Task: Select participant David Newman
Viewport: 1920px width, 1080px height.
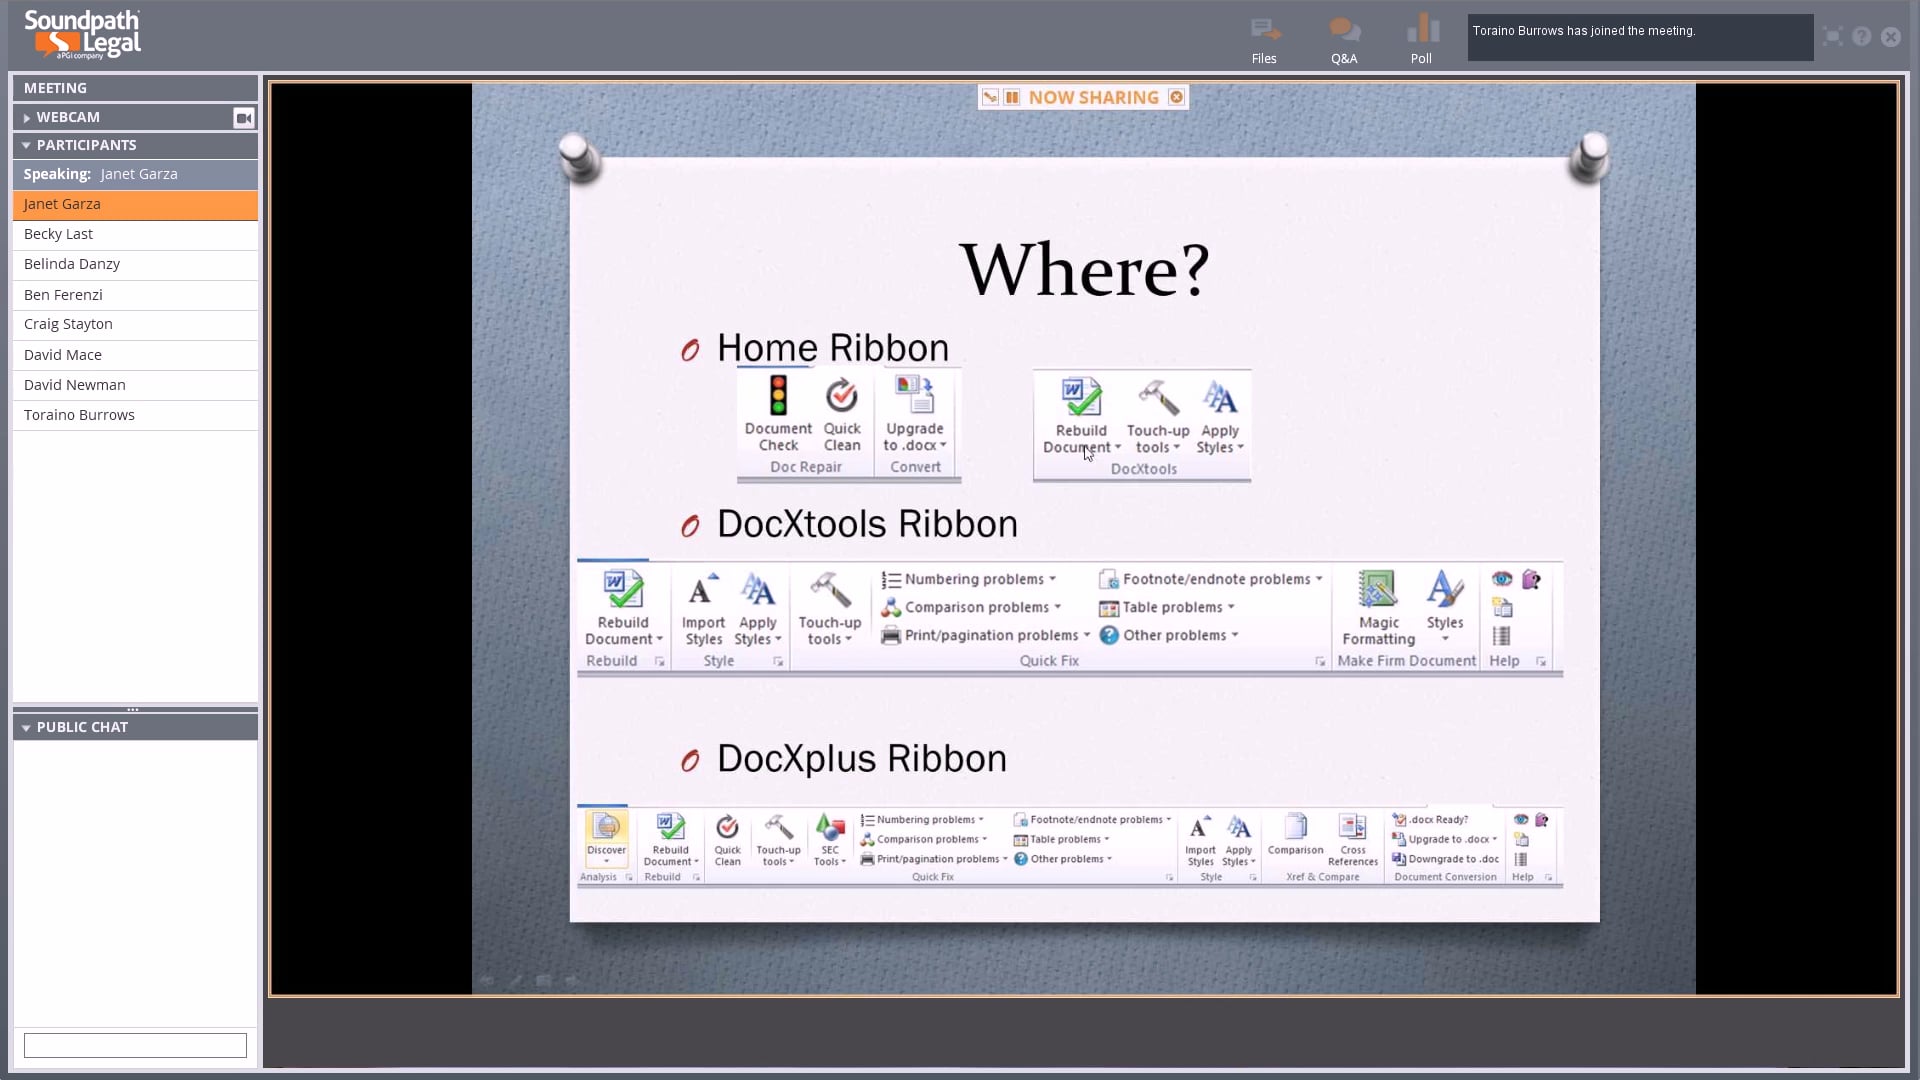Action: 135,385
